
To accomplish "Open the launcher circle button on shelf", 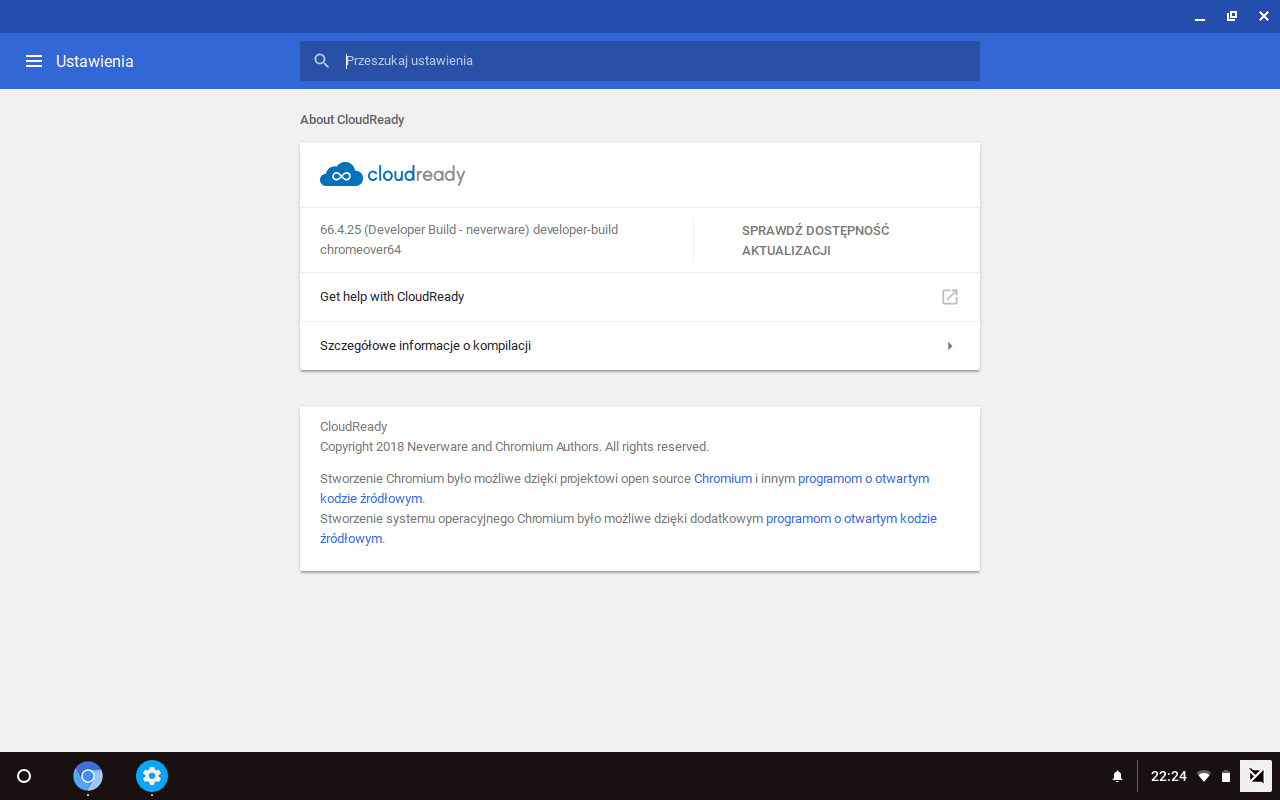I will pos(24,776).
